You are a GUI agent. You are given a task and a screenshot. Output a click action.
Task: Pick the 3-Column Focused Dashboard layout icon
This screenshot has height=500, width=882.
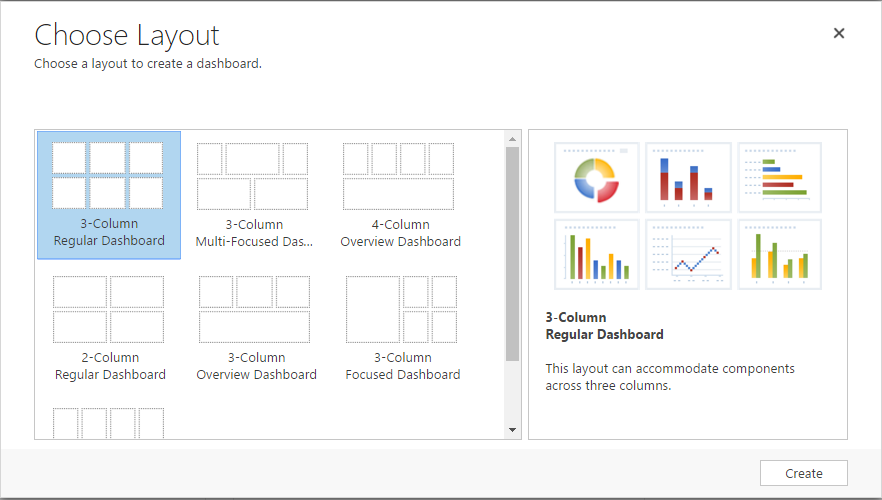coord(401,309)
